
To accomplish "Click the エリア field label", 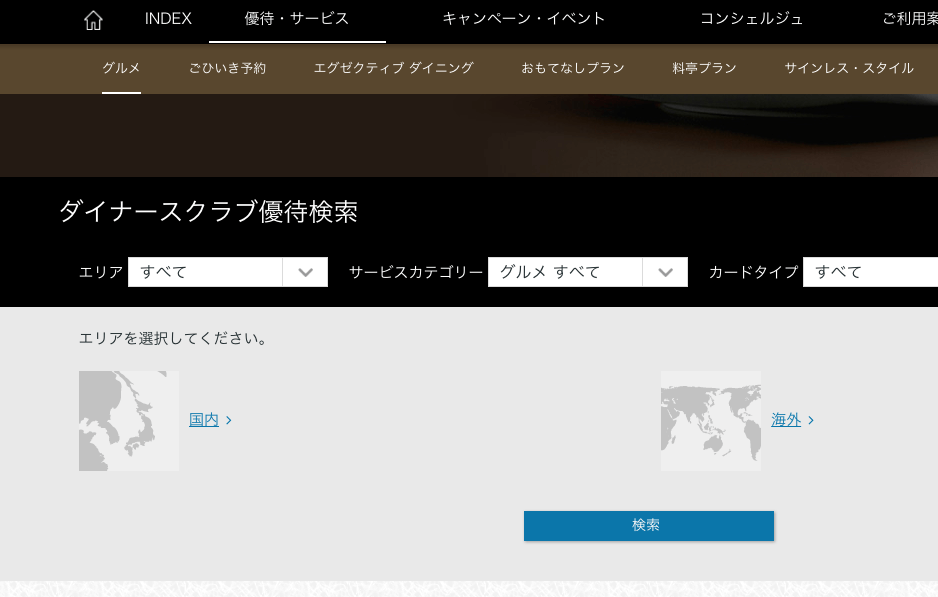I will click(x=101, y=272).
